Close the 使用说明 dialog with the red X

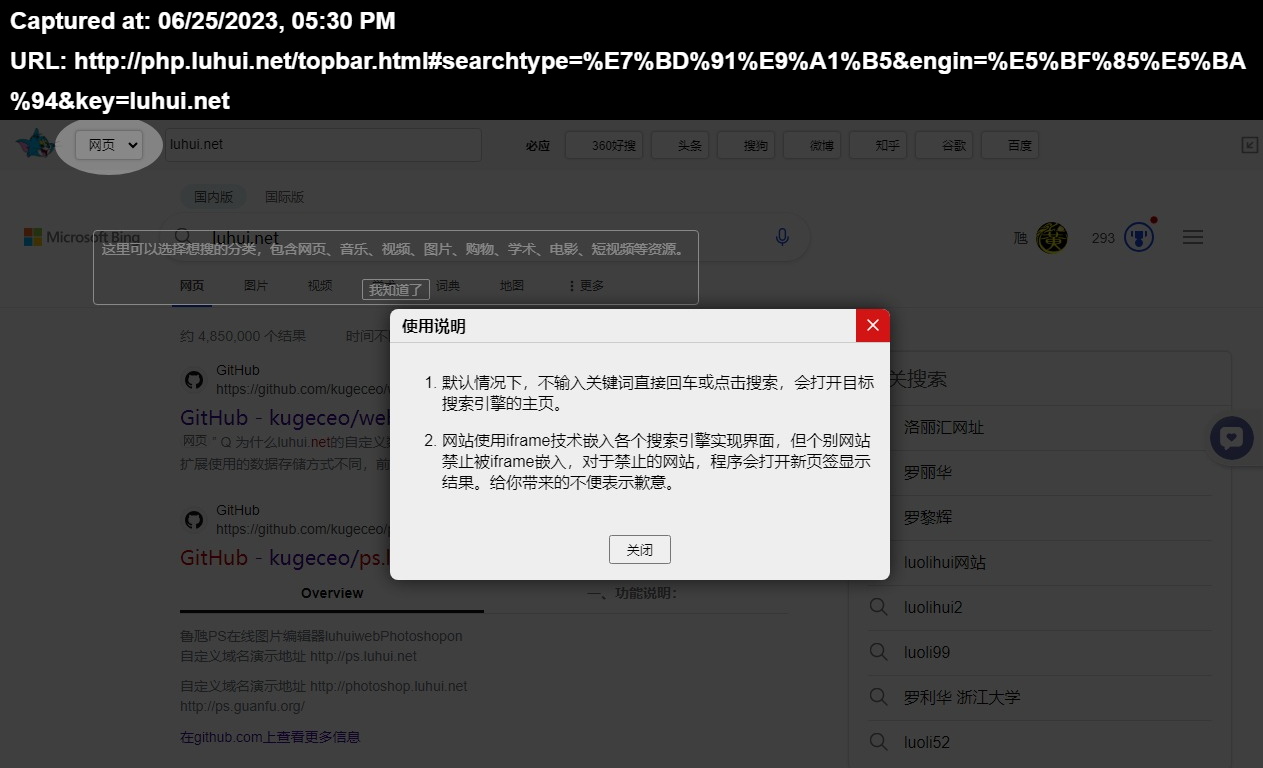(x=872, y=326)
